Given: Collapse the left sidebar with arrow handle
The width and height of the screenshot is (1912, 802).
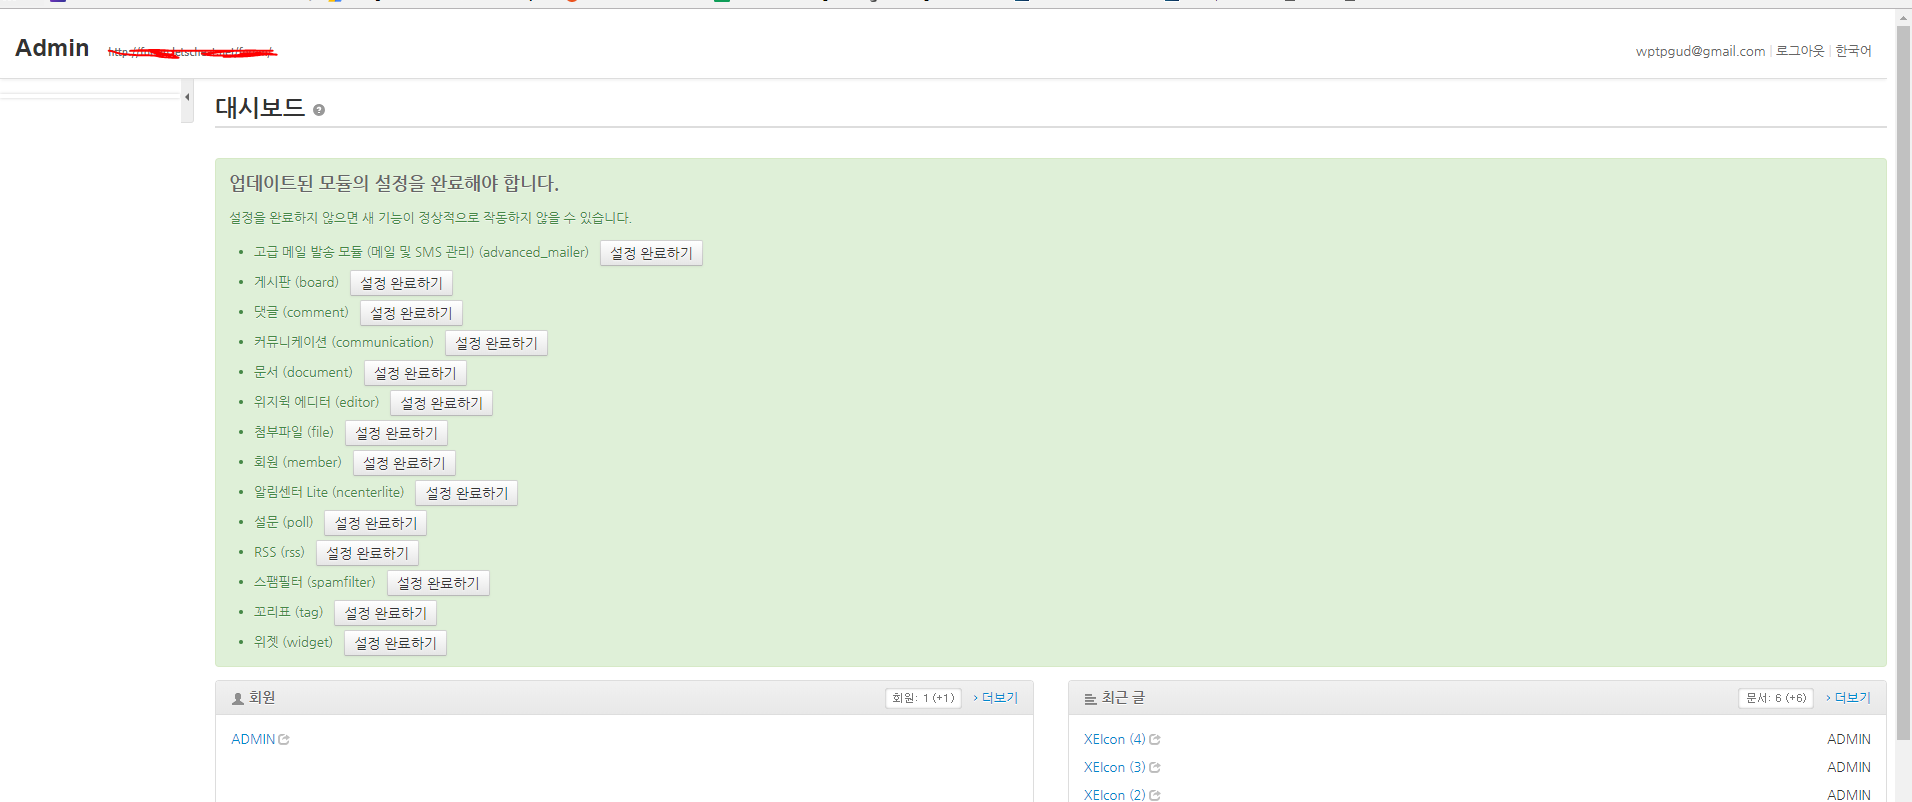Looking at the screenshot, I should (x=187, y=98).
